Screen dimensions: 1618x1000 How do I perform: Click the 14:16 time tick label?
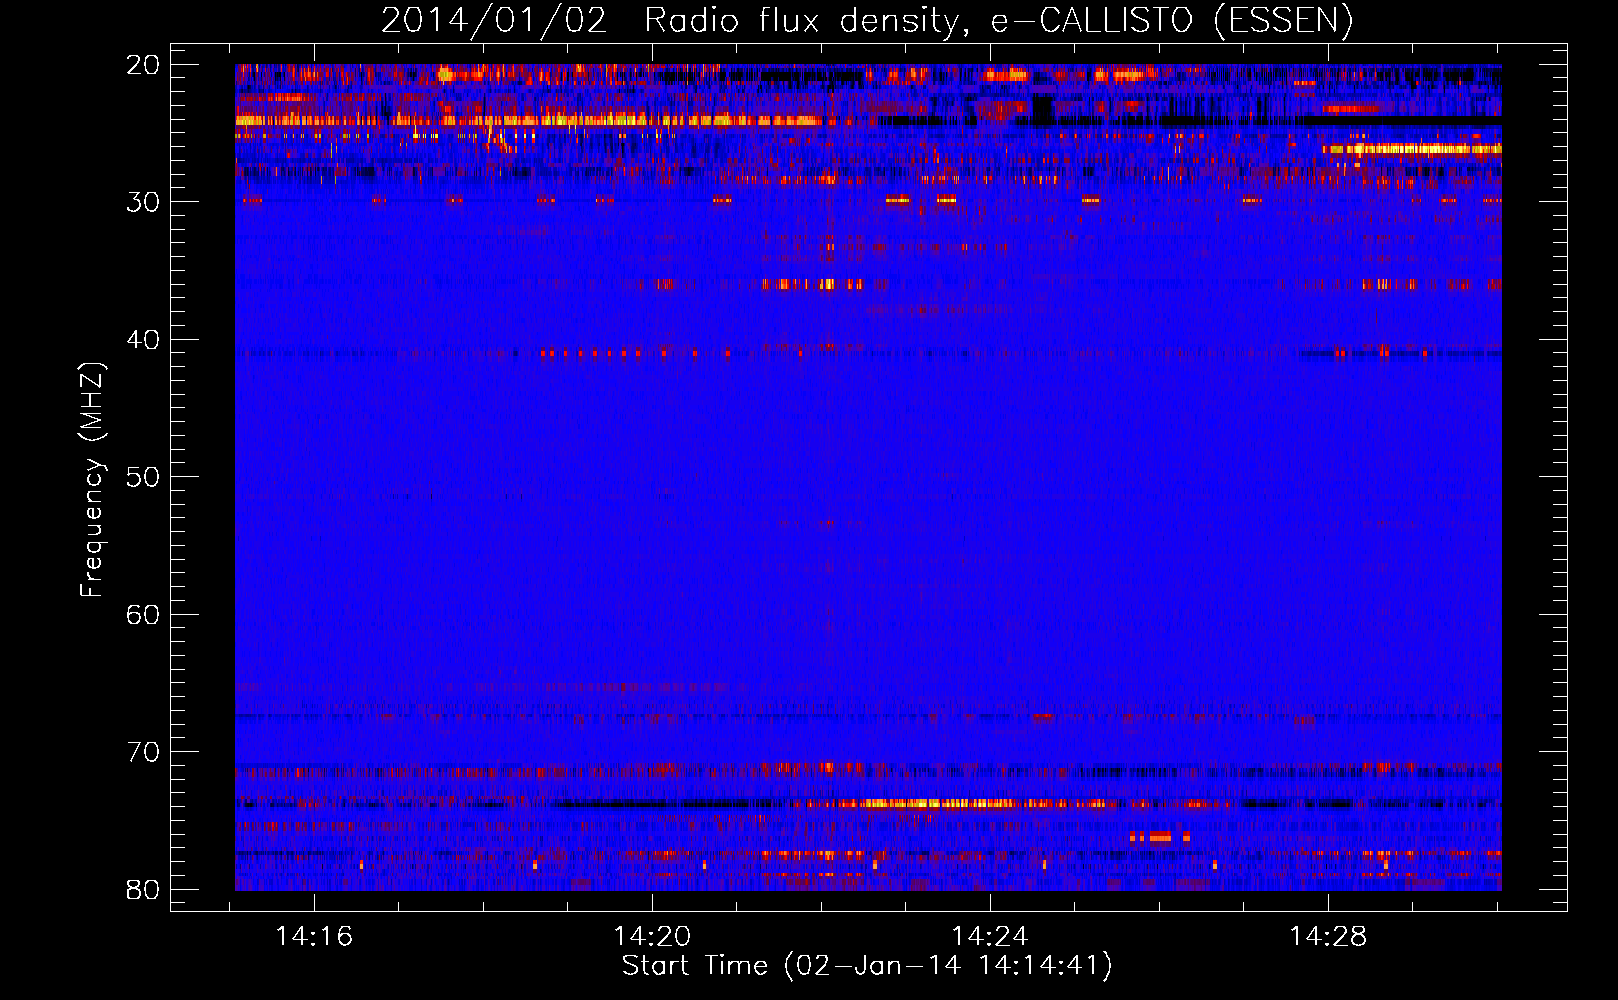314,937
